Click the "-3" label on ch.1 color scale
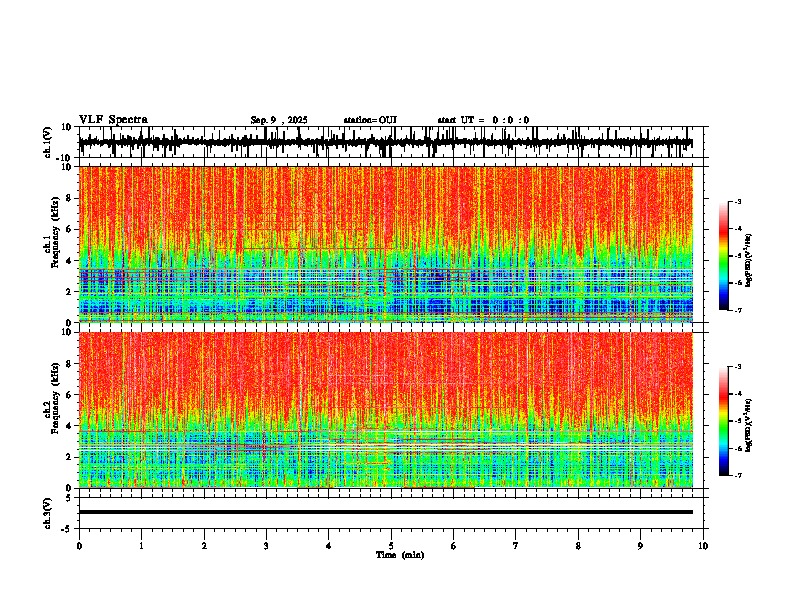The image size is (792, 612). point(737,201)
